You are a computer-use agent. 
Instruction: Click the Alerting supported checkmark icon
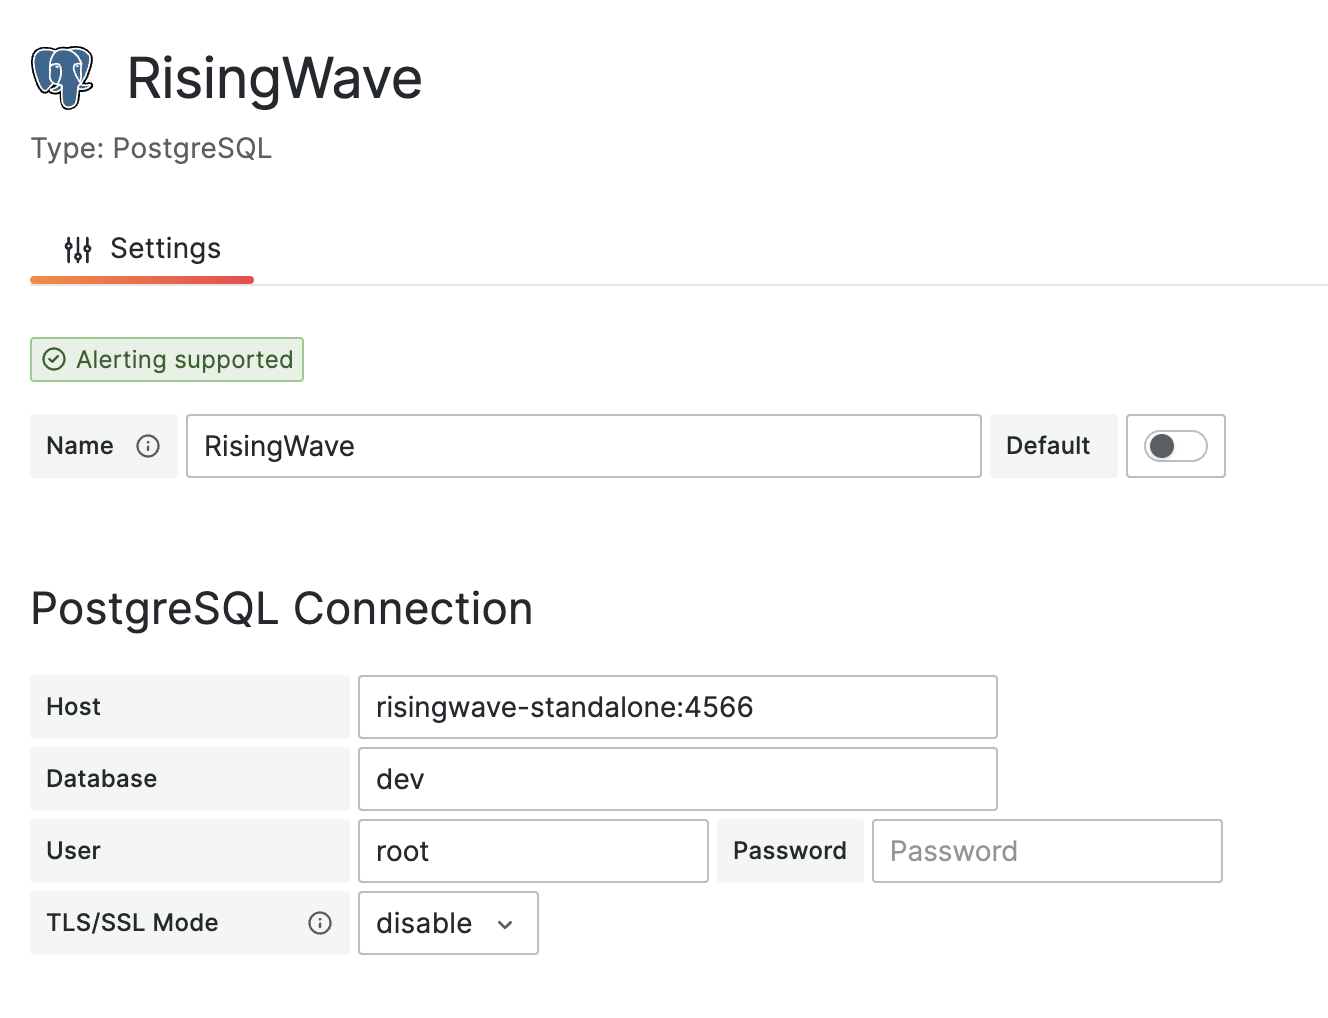(54, 360)
